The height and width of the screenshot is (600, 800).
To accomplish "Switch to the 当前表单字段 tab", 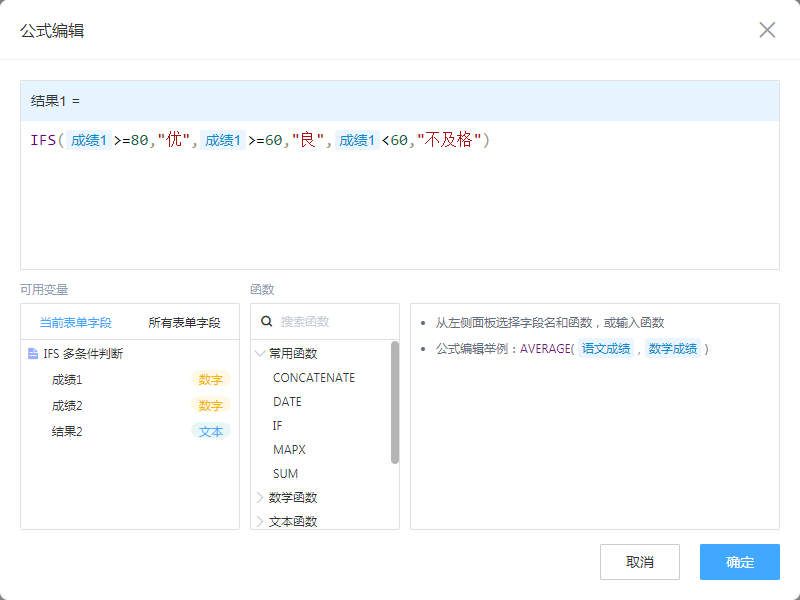I will coord(75,323).
